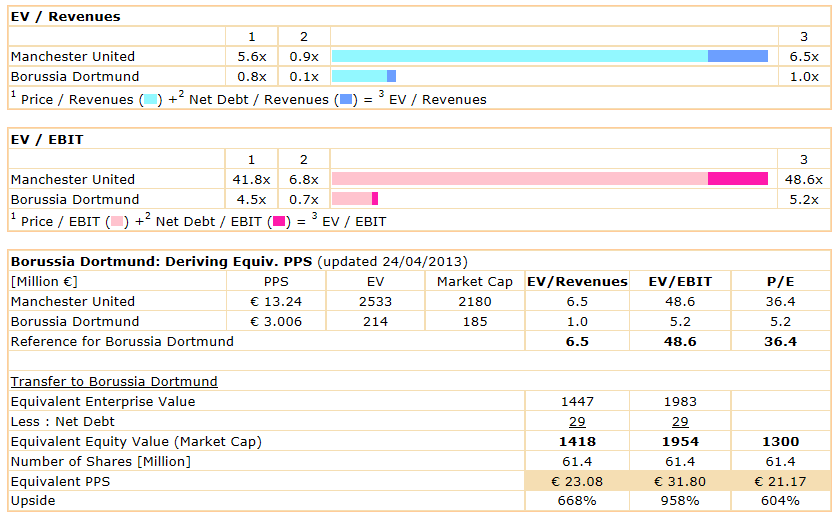The width and height of the screenshot is (836, 517).
Task: Click the light pink Manchester United EBIT bar
Action: (x=520, y=179)
